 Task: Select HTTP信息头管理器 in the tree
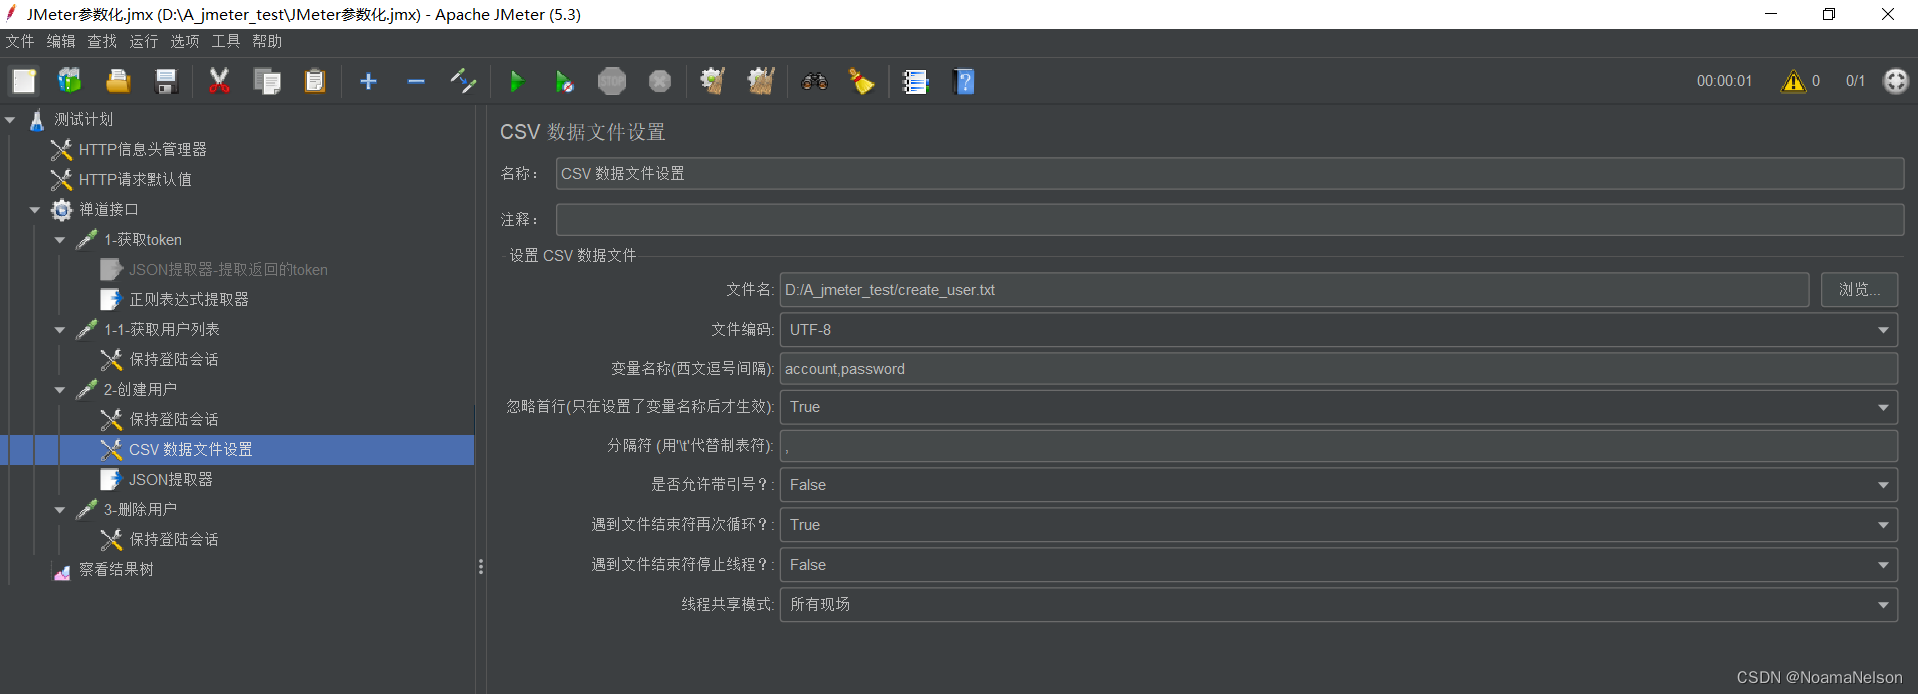click(142, 150)
